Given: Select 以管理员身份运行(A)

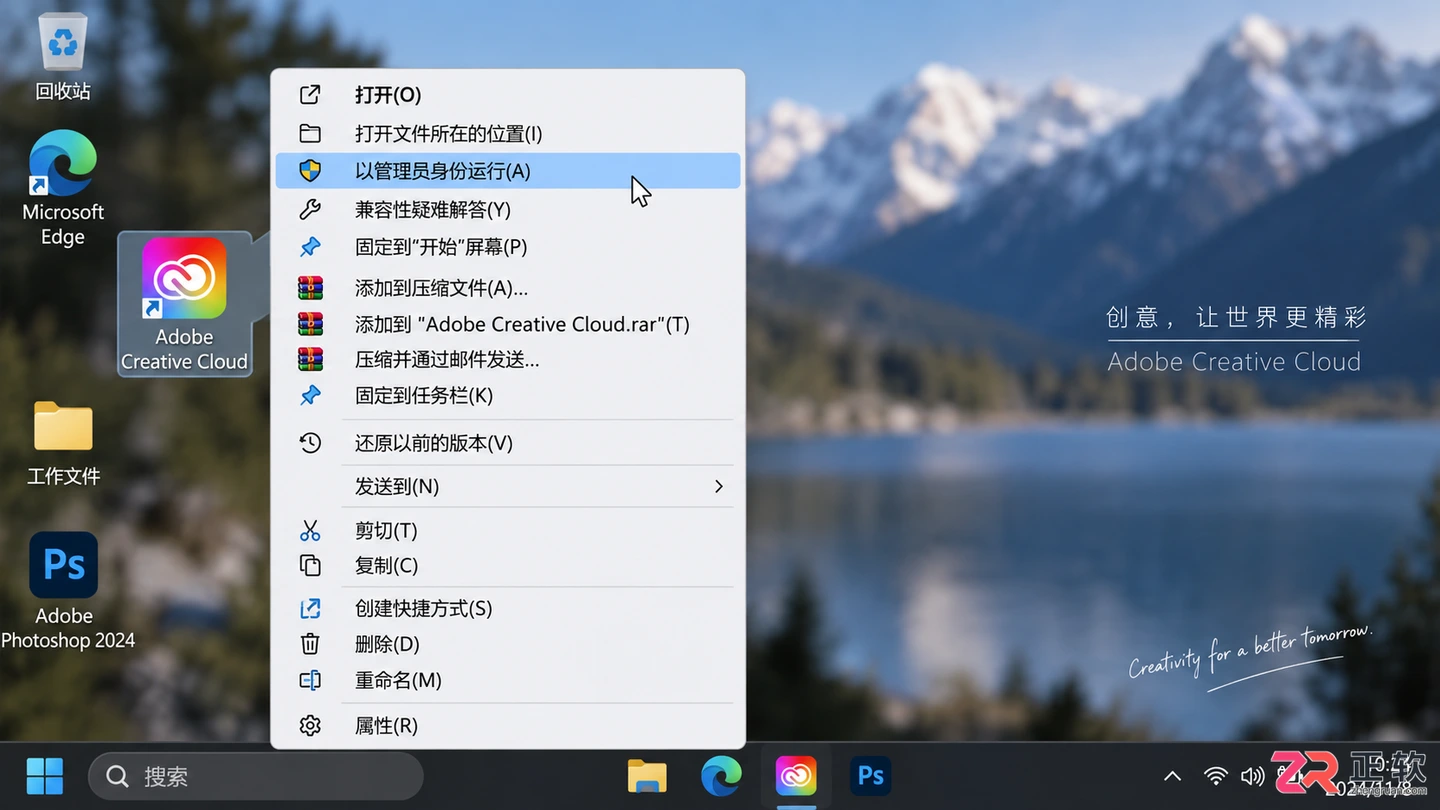Looking at the screenshot, I should click(x=508, y=171).
